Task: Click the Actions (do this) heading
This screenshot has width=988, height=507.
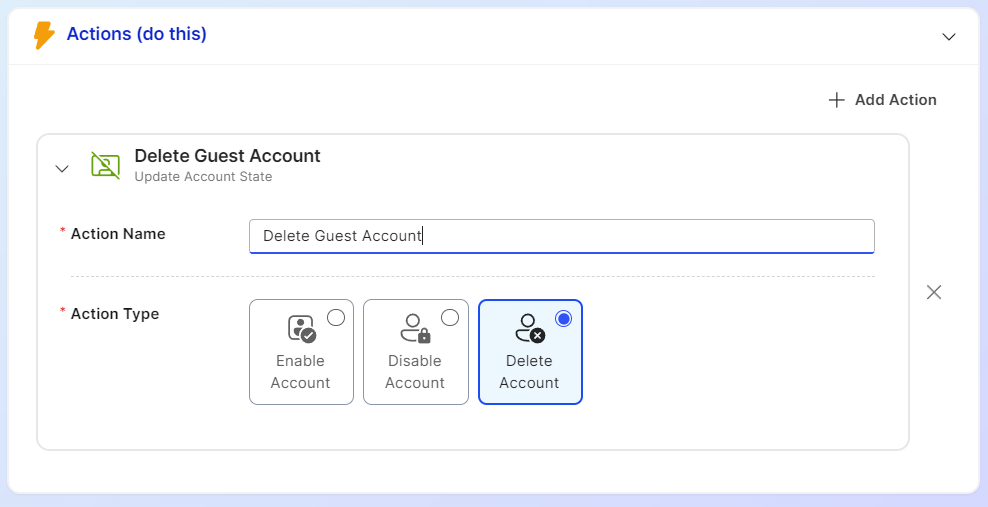Action: pos(137,34)
